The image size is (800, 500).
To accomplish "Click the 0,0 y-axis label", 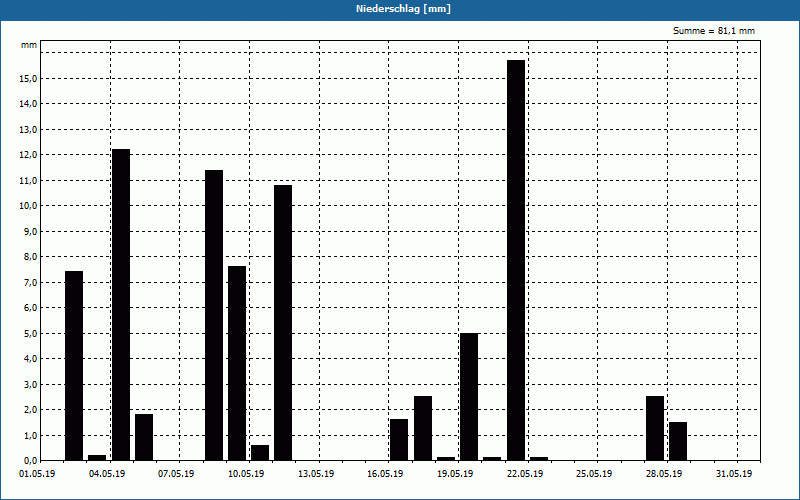I will [x=30, y=461].
